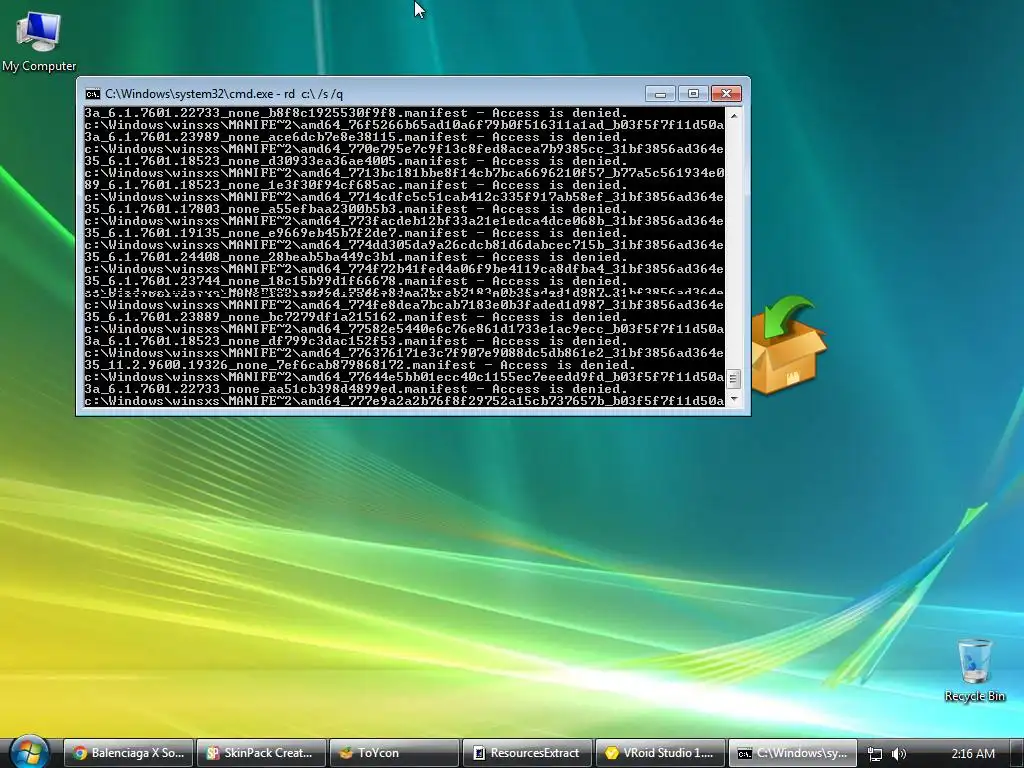Click the ToYcon icon on its taskbar button
This screenshot has width=1024, height=768.
point(346,753)
